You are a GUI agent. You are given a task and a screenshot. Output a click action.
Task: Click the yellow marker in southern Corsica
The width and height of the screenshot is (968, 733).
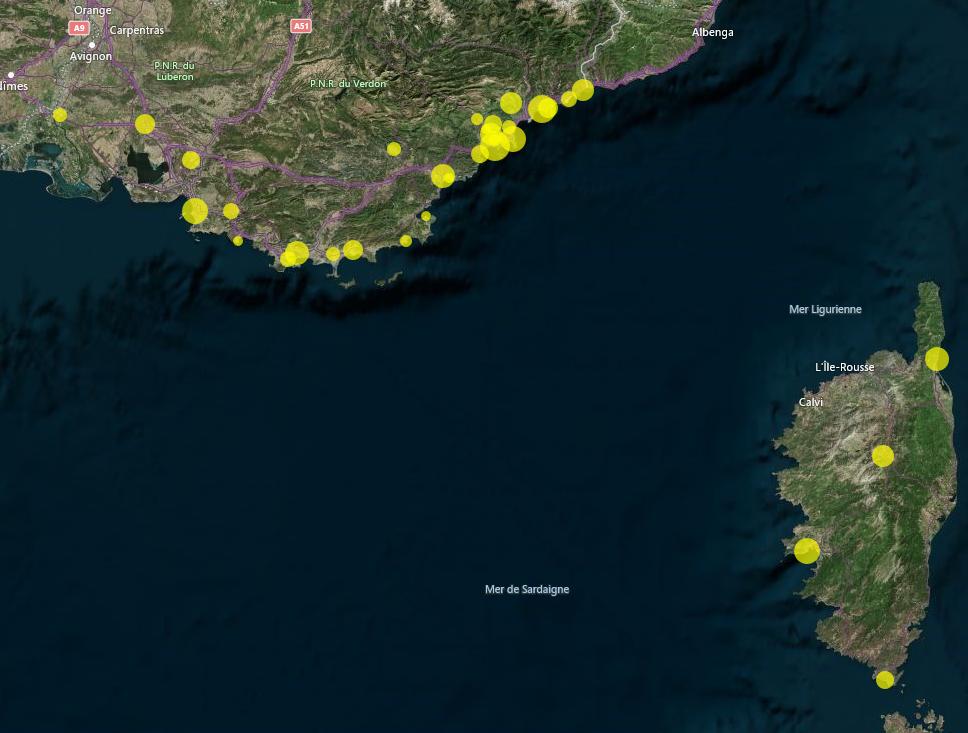(884, 679)
